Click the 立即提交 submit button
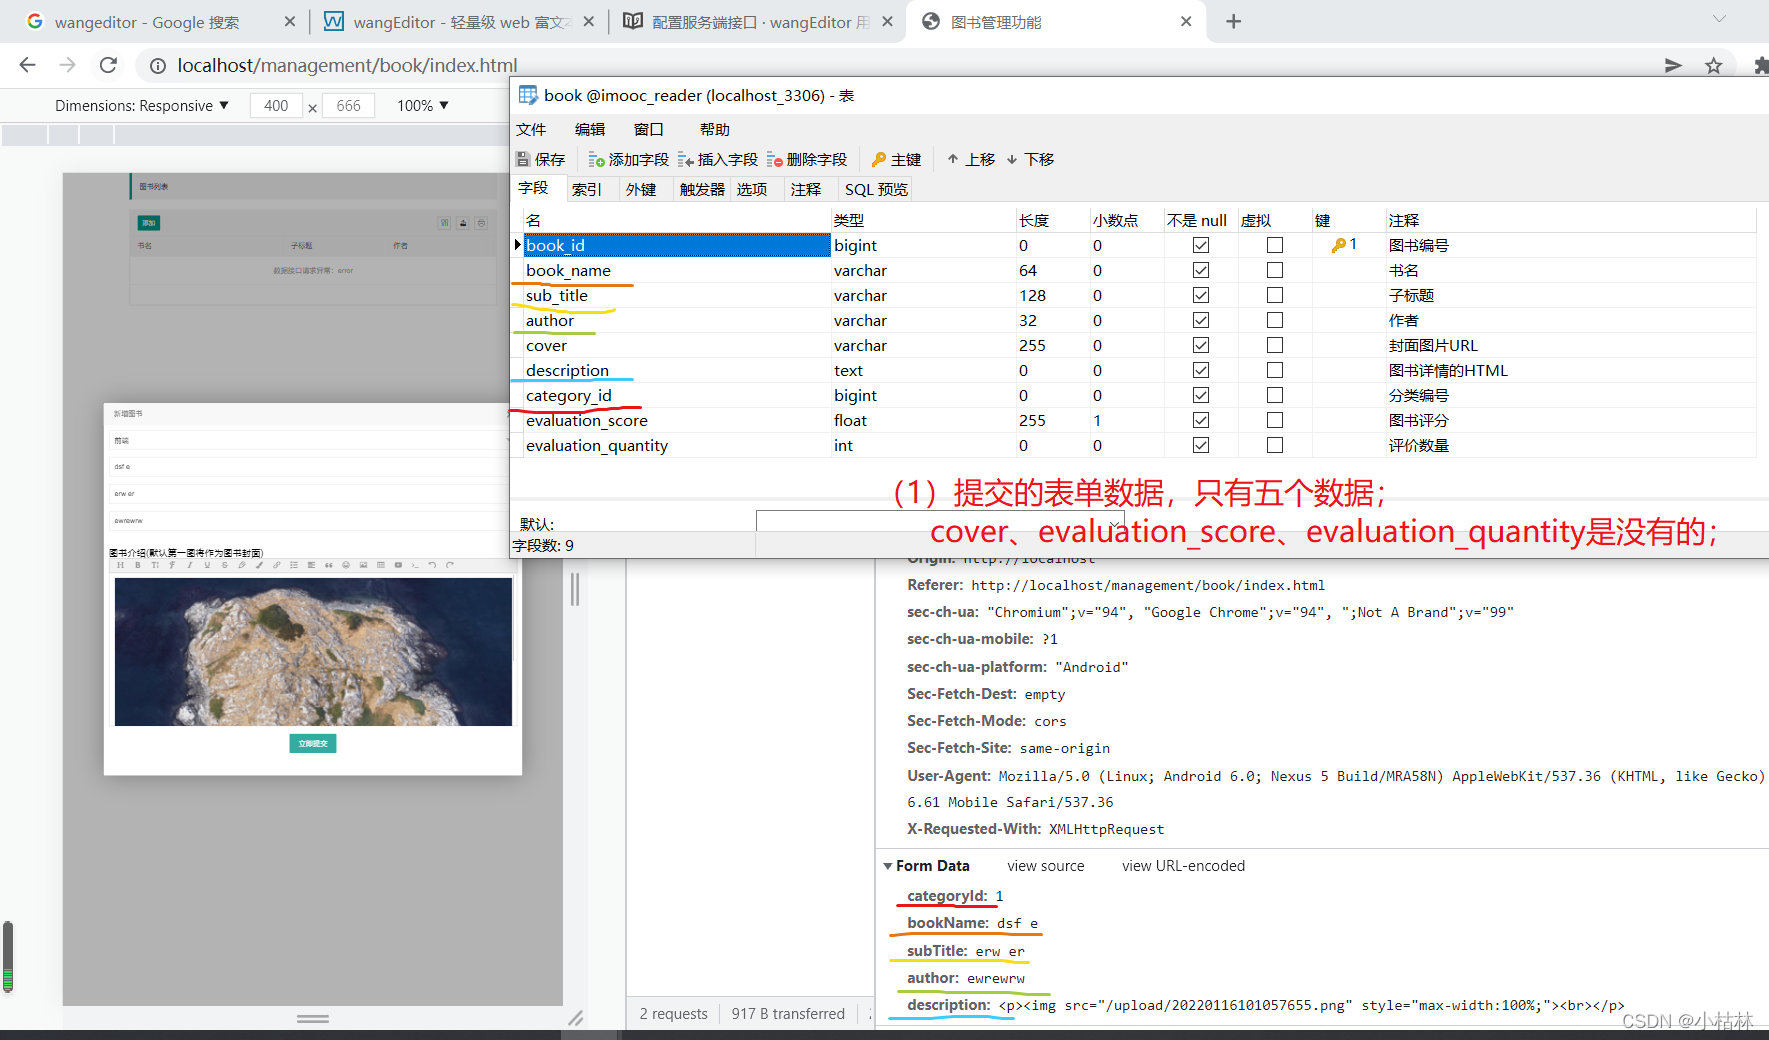Image resolution: width=1769 pixels, height=1040 pixels. pyautogui.click(x=312, y=743)
